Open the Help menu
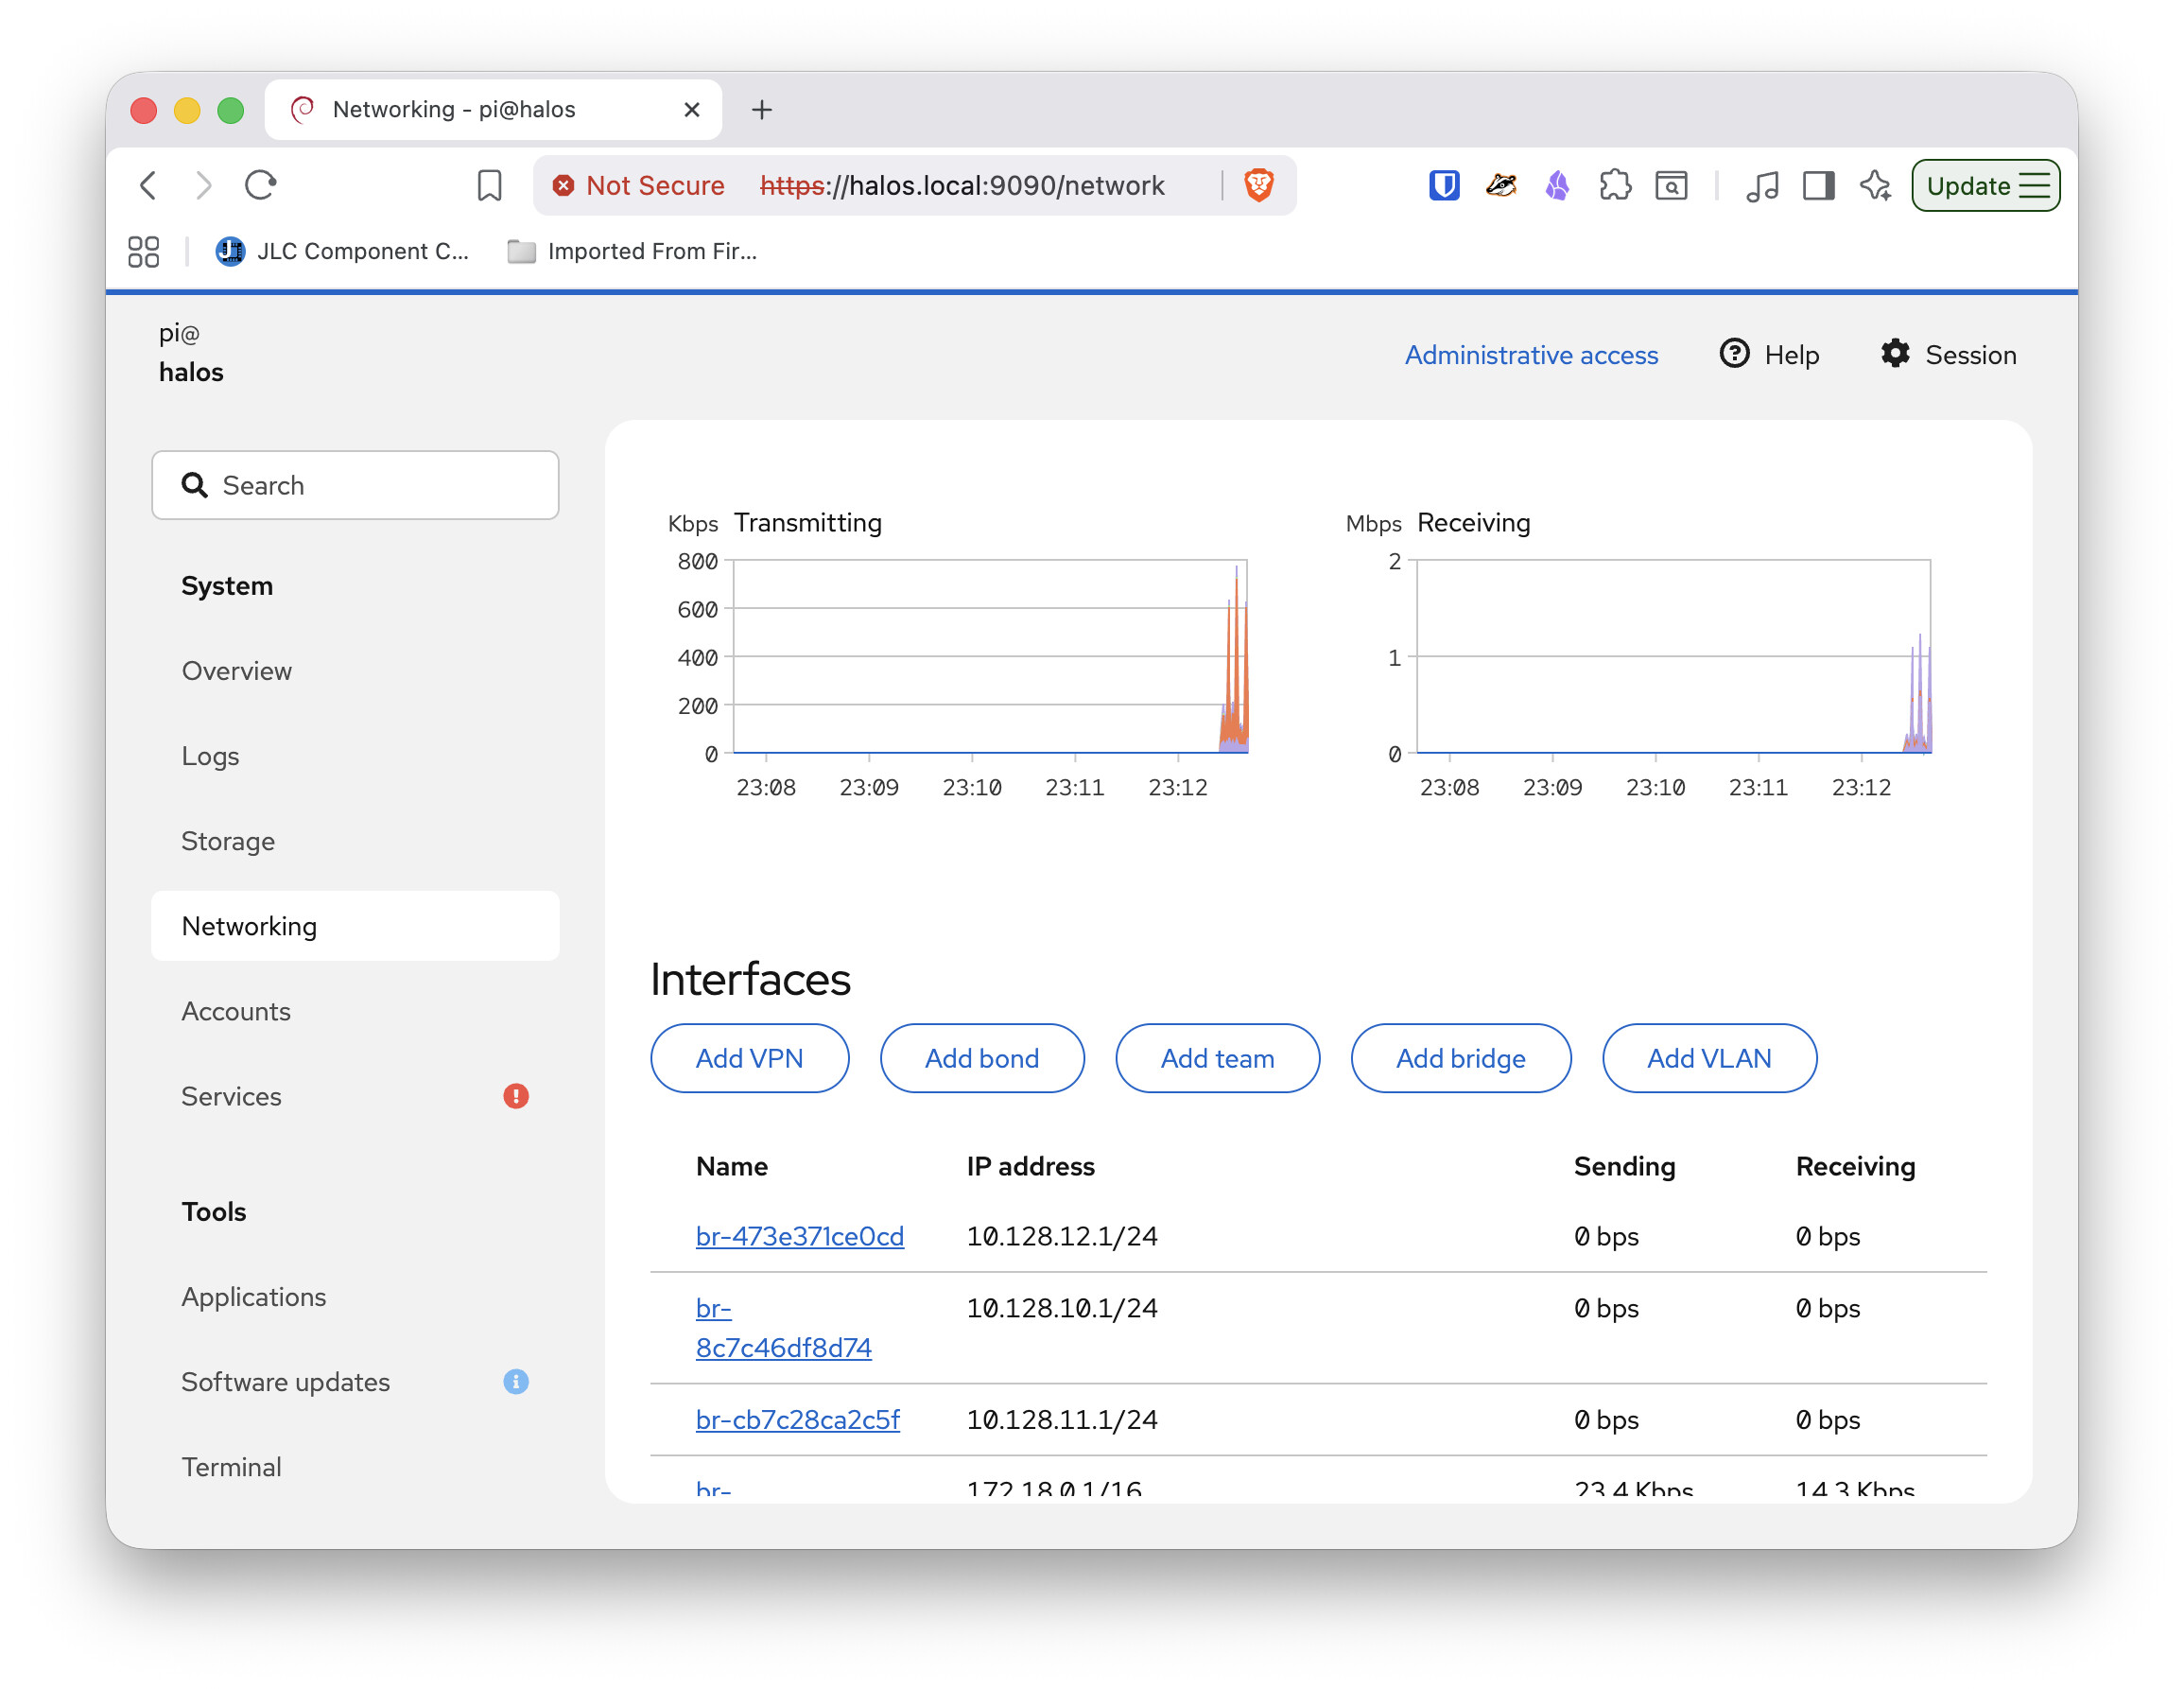The image size is (2184, 1689). coord(1769,354)
